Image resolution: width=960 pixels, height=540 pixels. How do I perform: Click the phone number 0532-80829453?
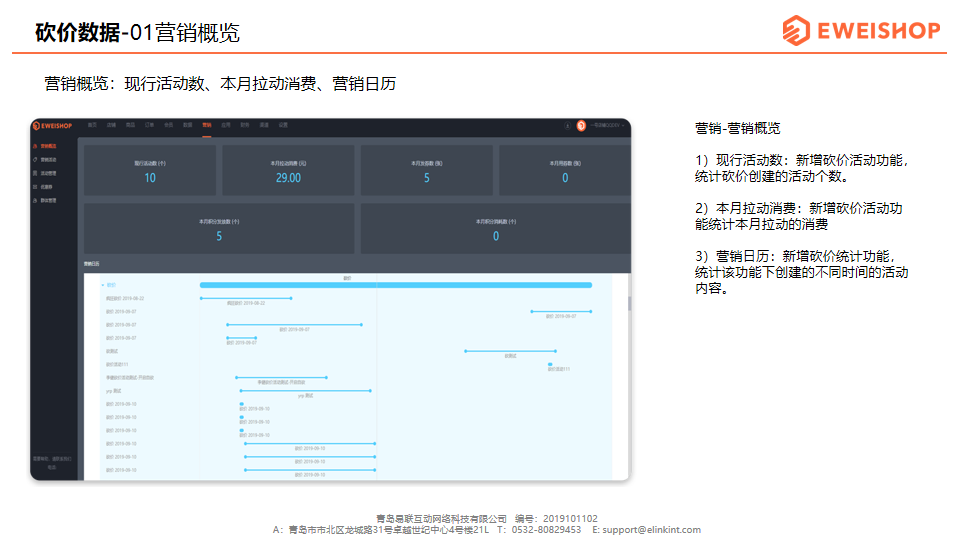(x=546, y=530)
